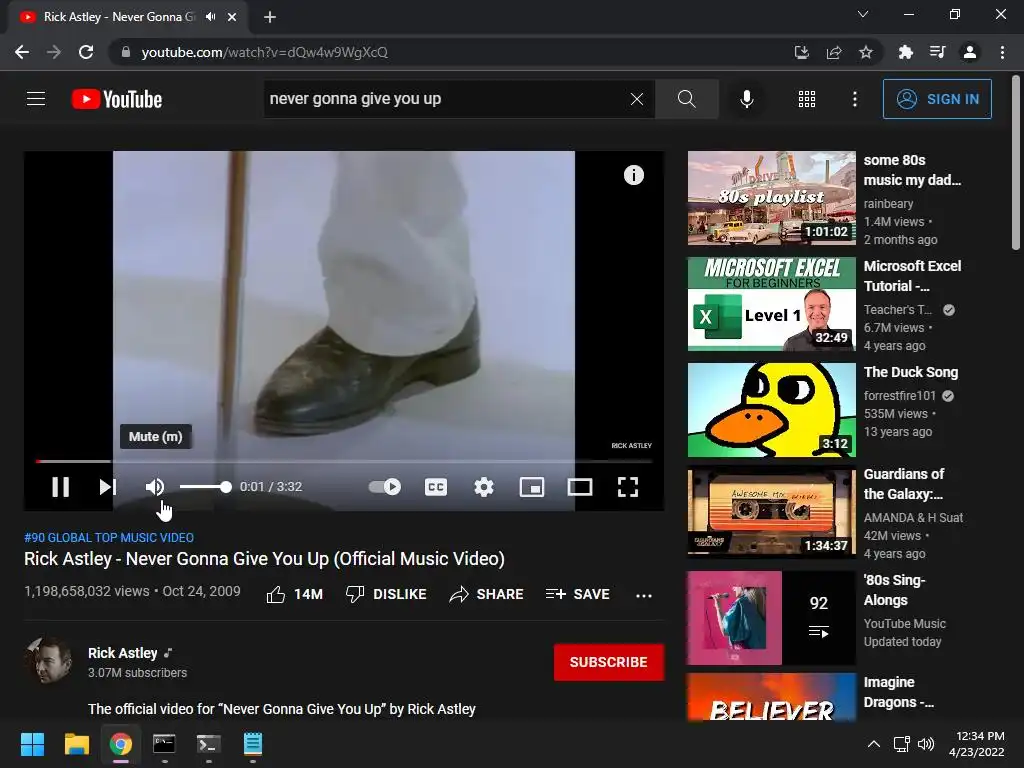The height and width of the screenshot is (768, 1024).
Task: Enter full screen mode
Action: (628, 487)
